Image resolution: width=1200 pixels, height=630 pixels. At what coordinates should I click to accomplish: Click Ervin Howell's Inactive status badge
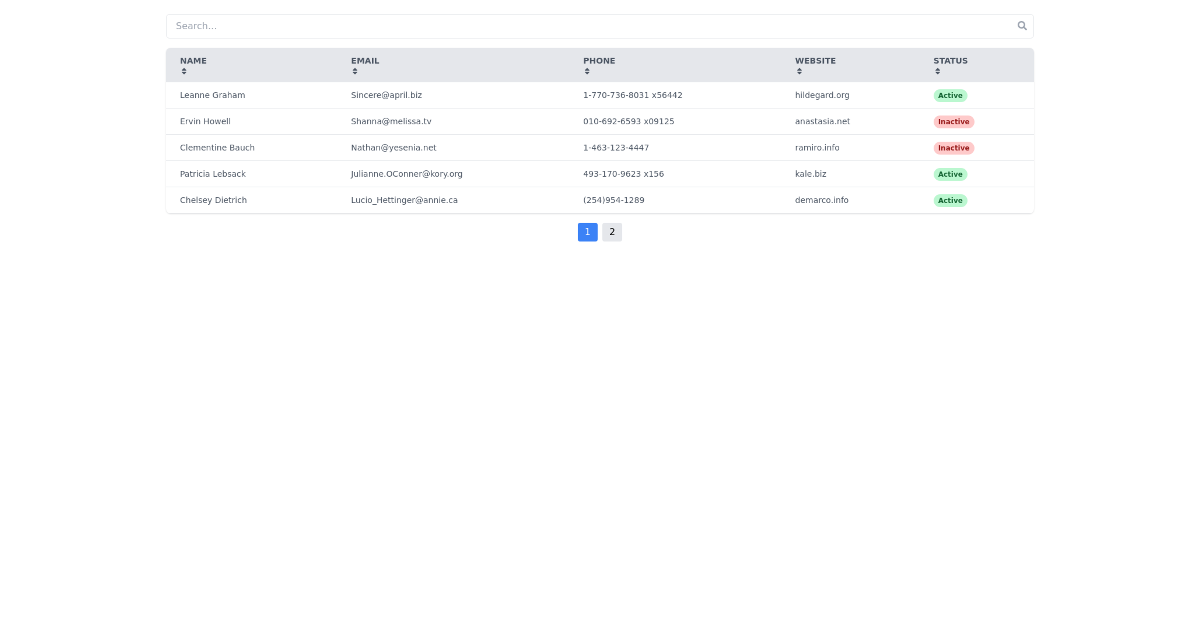953,122
